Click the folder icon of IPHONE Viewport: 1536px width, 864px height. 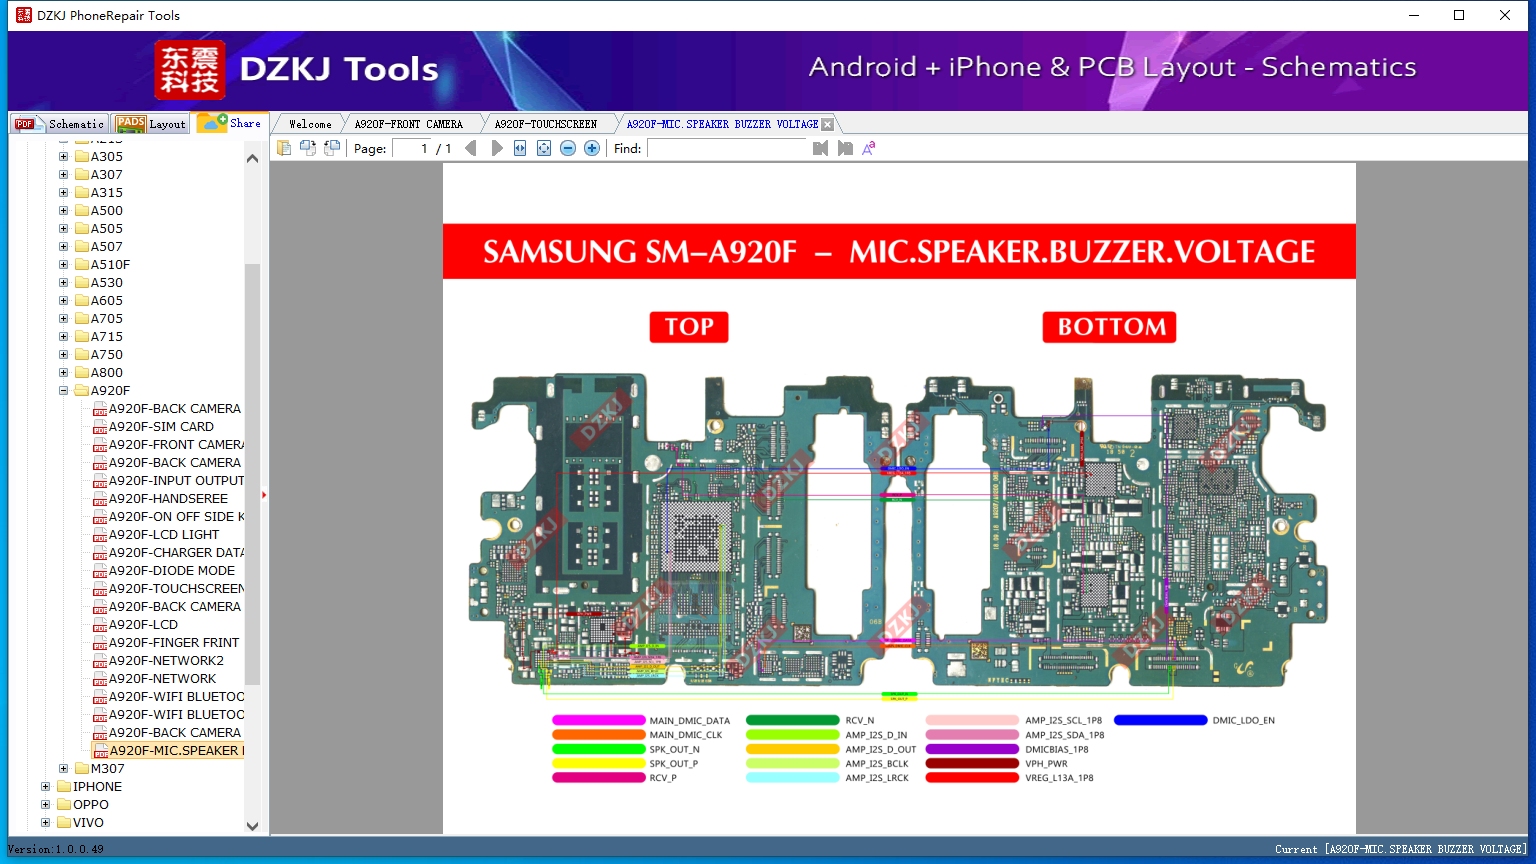click(x=64, y=786)
